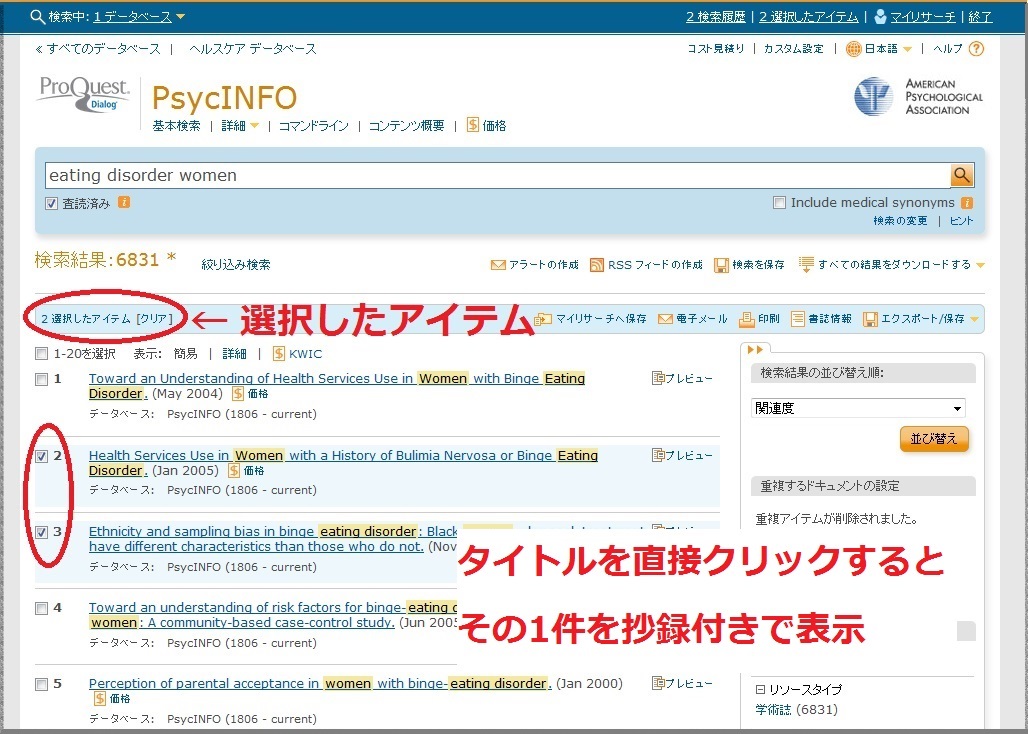Click the price icon for result 2
1028x734 pixels.
coord(234,471)
